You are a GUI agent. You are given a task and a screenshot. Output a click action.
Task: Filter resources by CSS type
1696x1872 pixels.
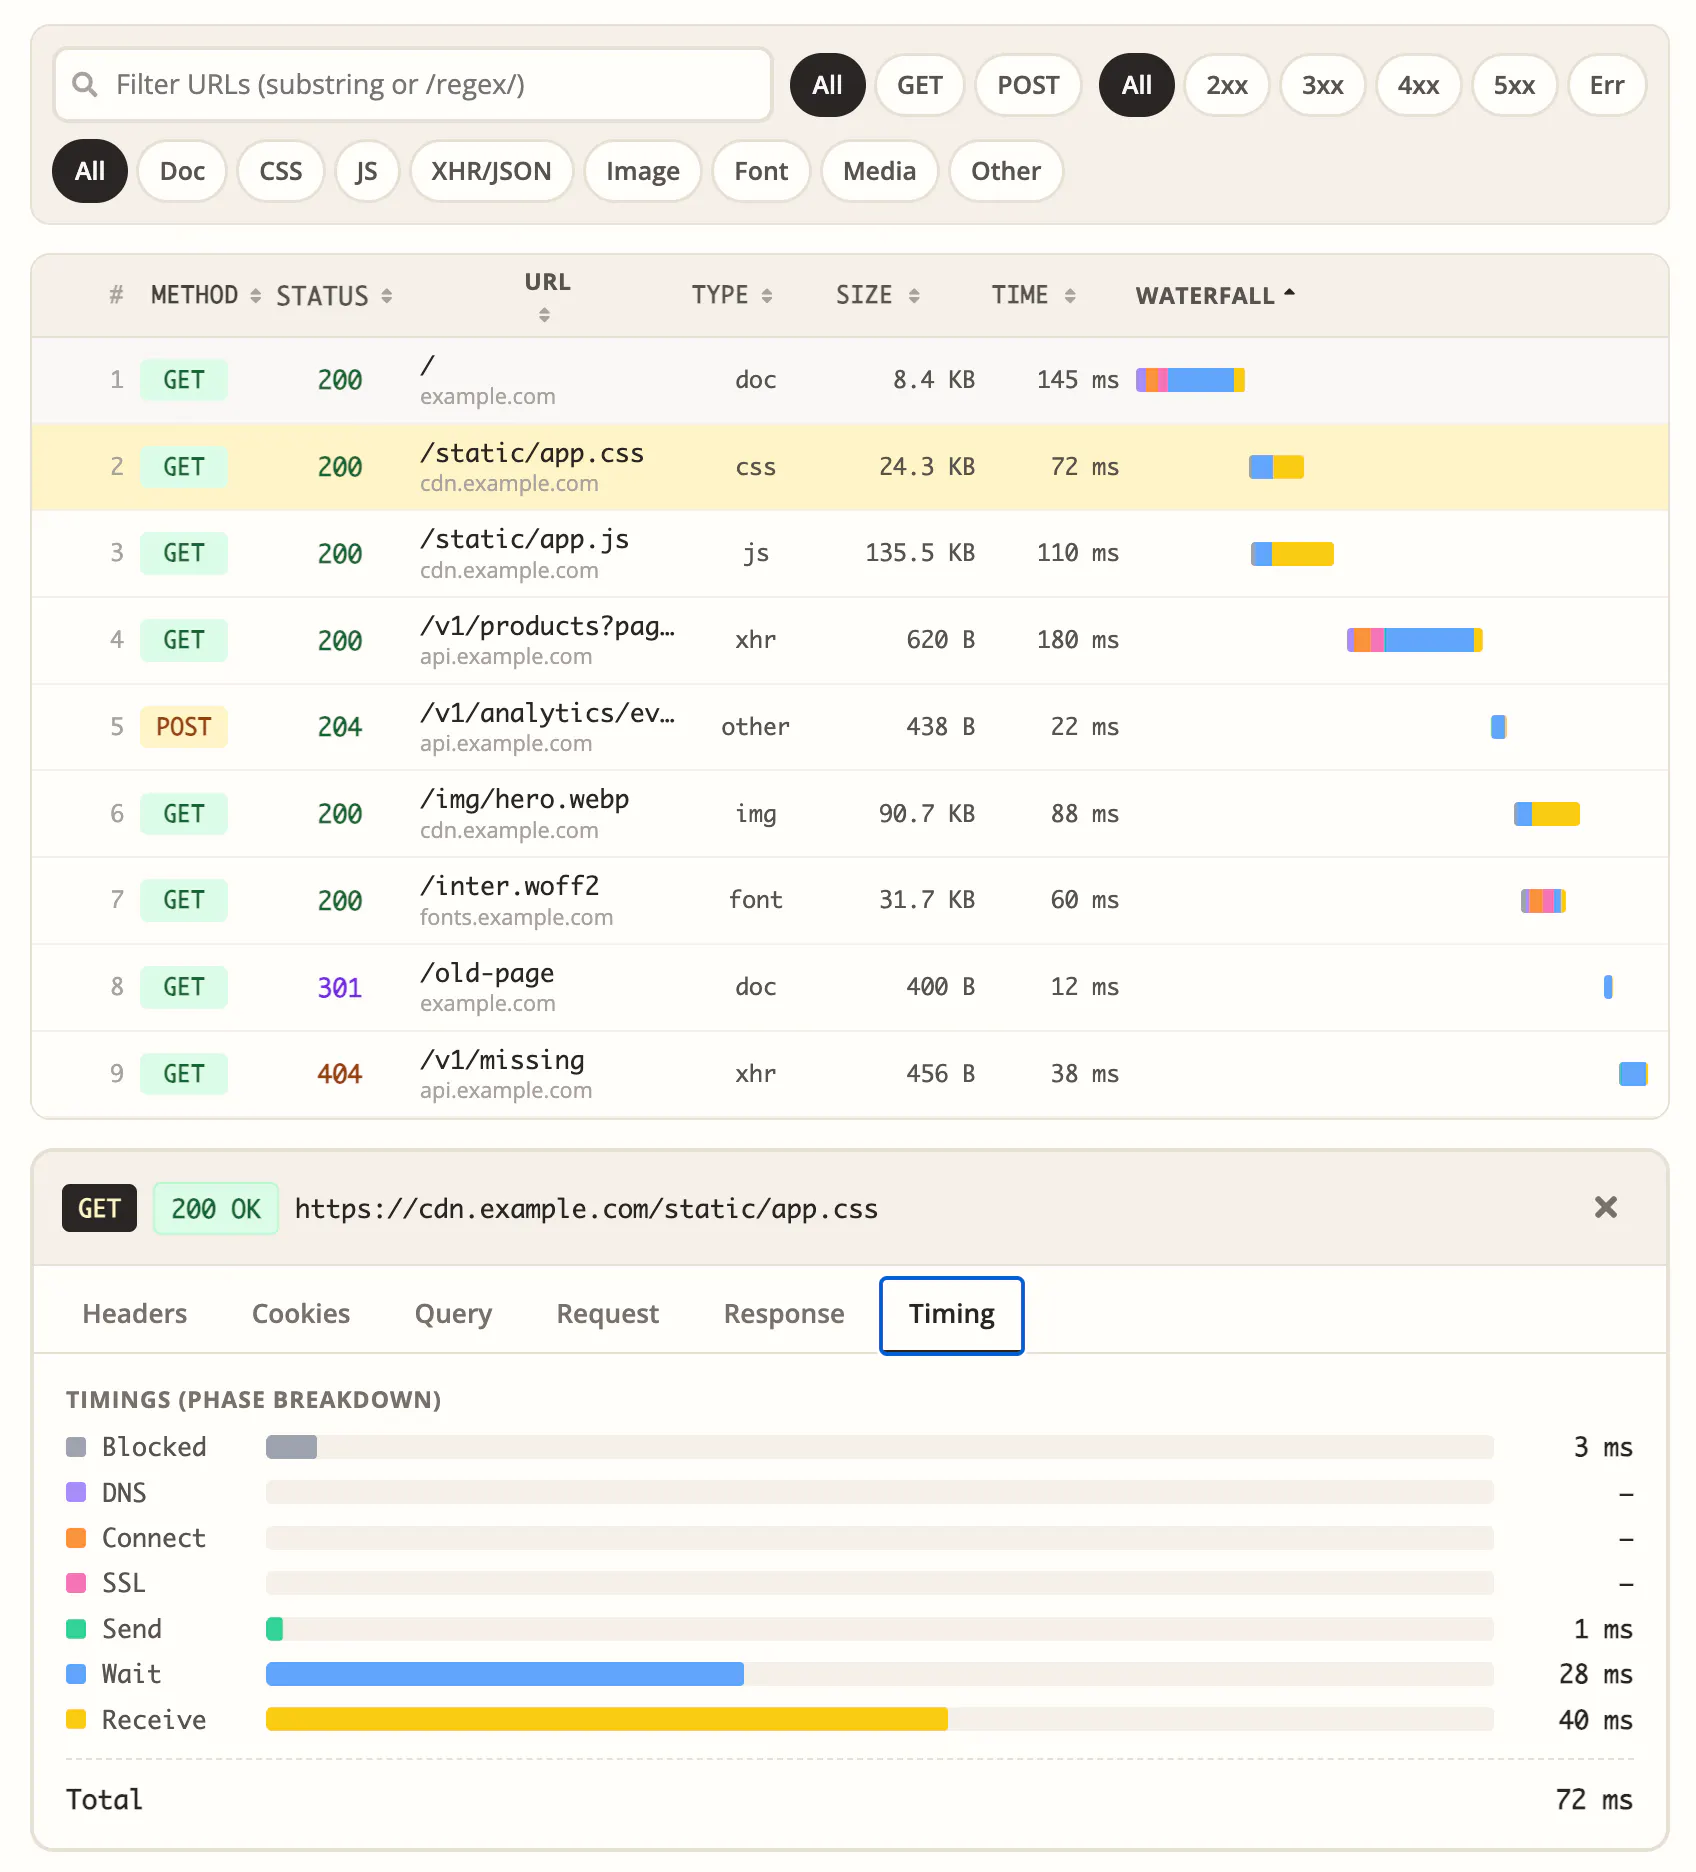280,171
